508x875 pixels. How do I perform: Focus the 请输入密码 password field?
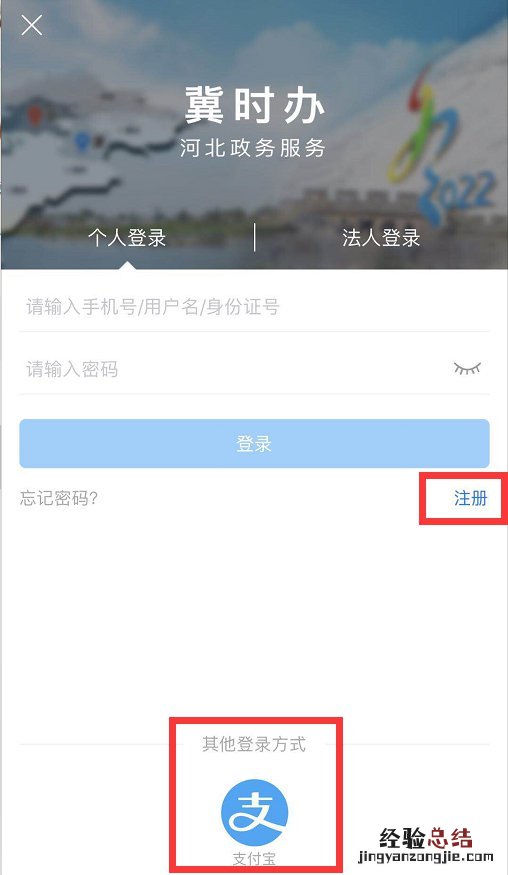tap(234, 369)
